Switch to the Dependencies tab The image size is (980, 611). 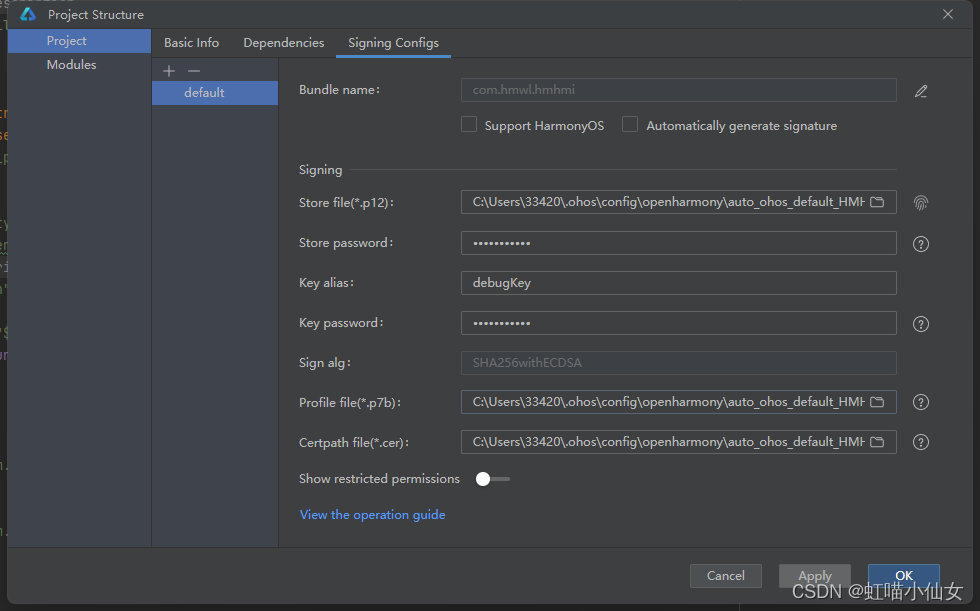point(283,43)
